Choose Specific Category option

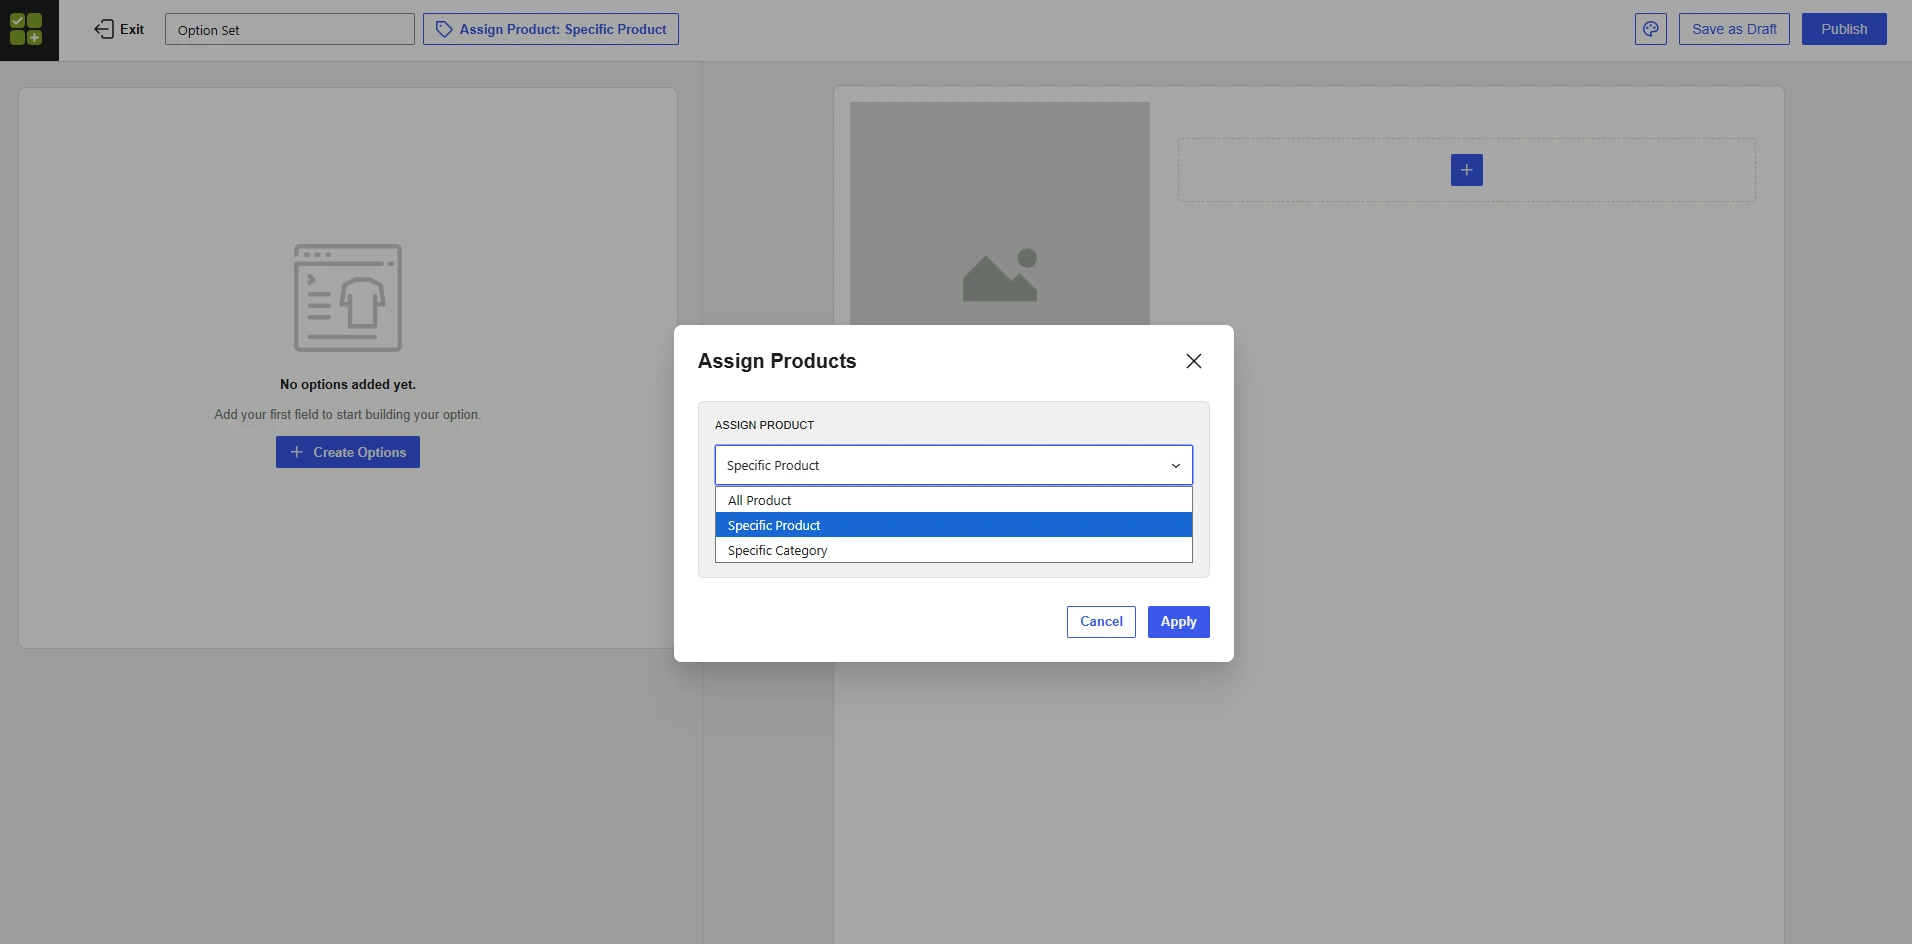pyautogui.click(x=954, y=550)
